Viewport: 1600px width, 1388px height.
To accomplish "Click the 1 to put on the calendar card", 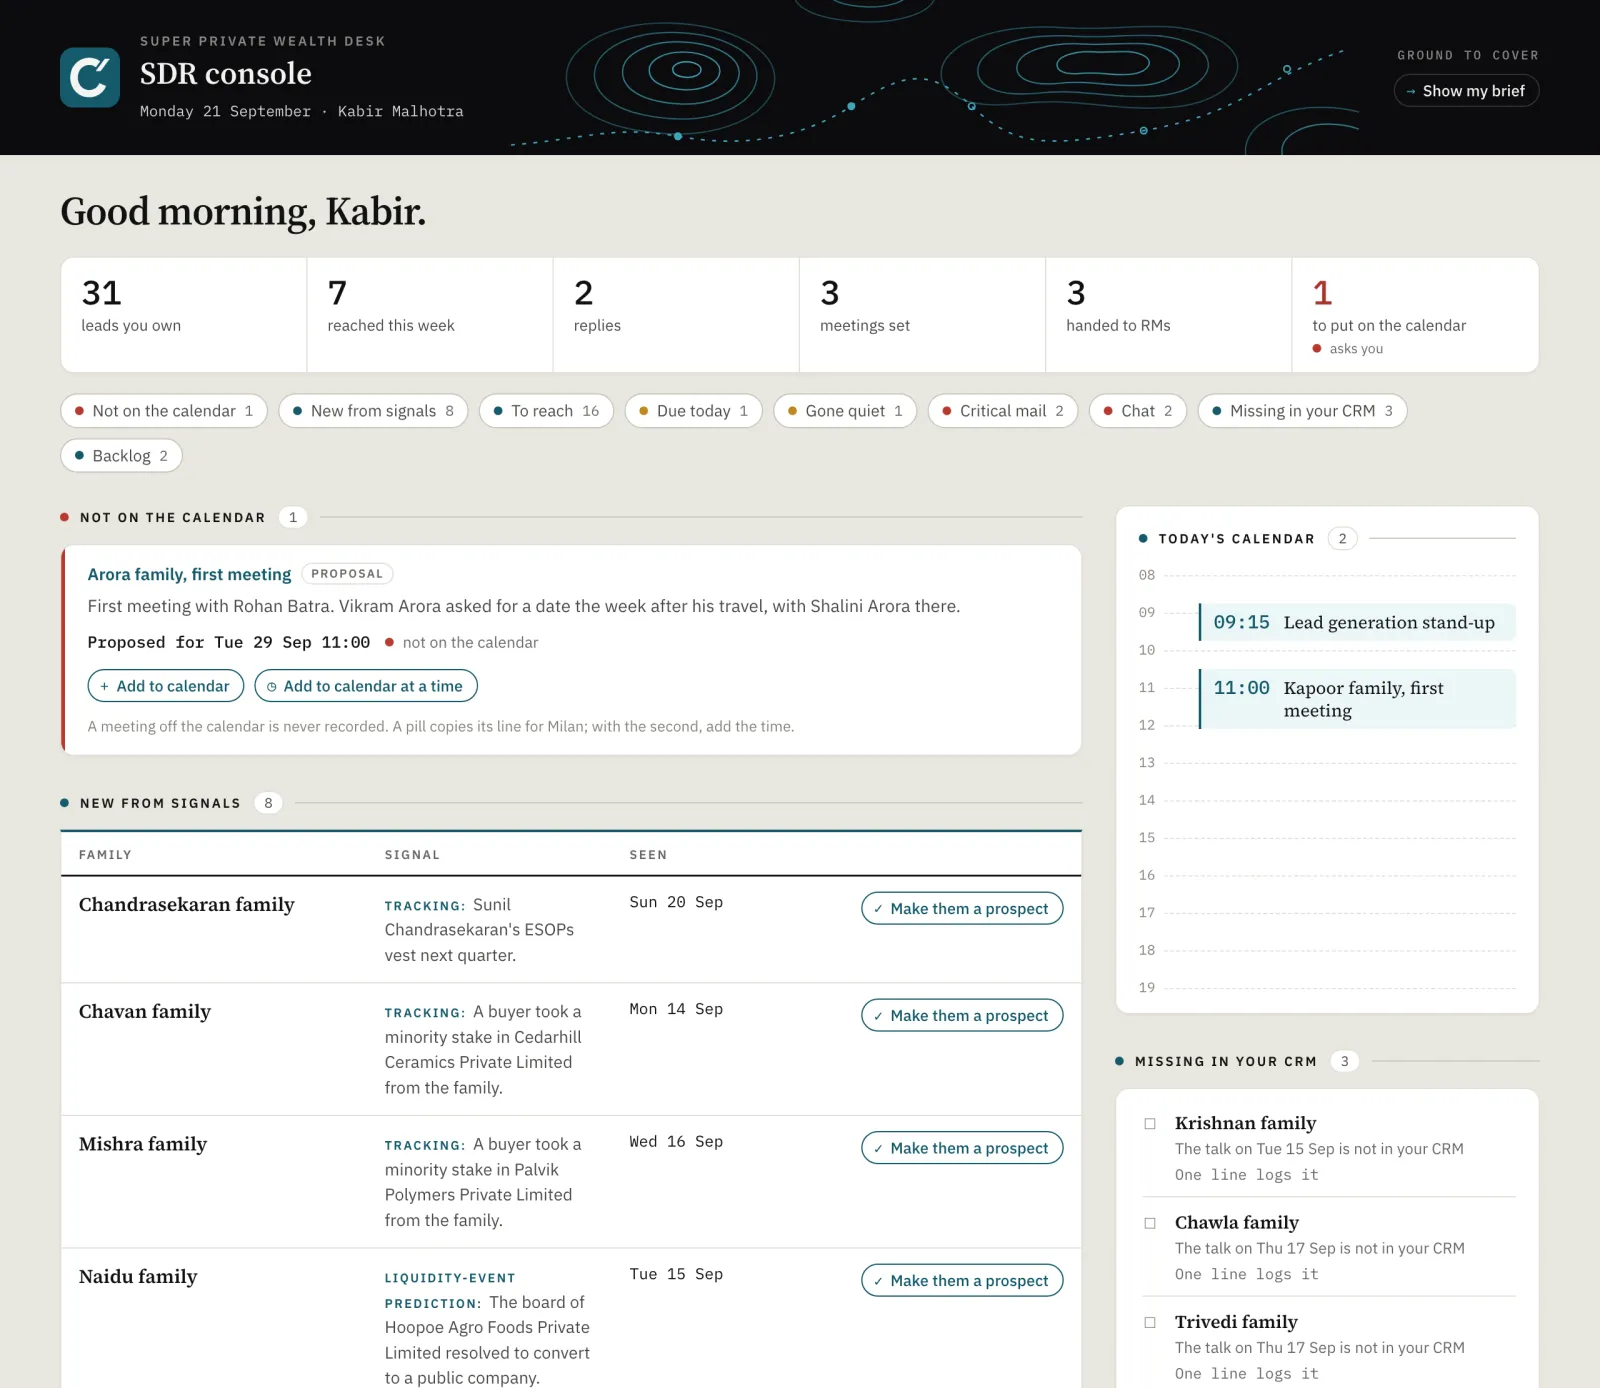I will [1415, 315].
